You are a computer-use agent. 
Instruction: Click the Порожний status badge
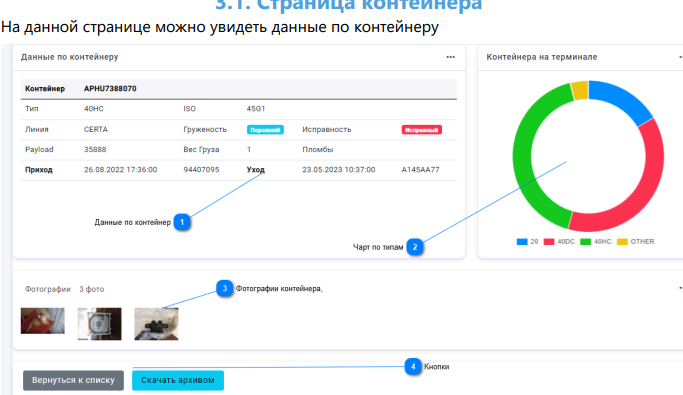click(265, 130)
